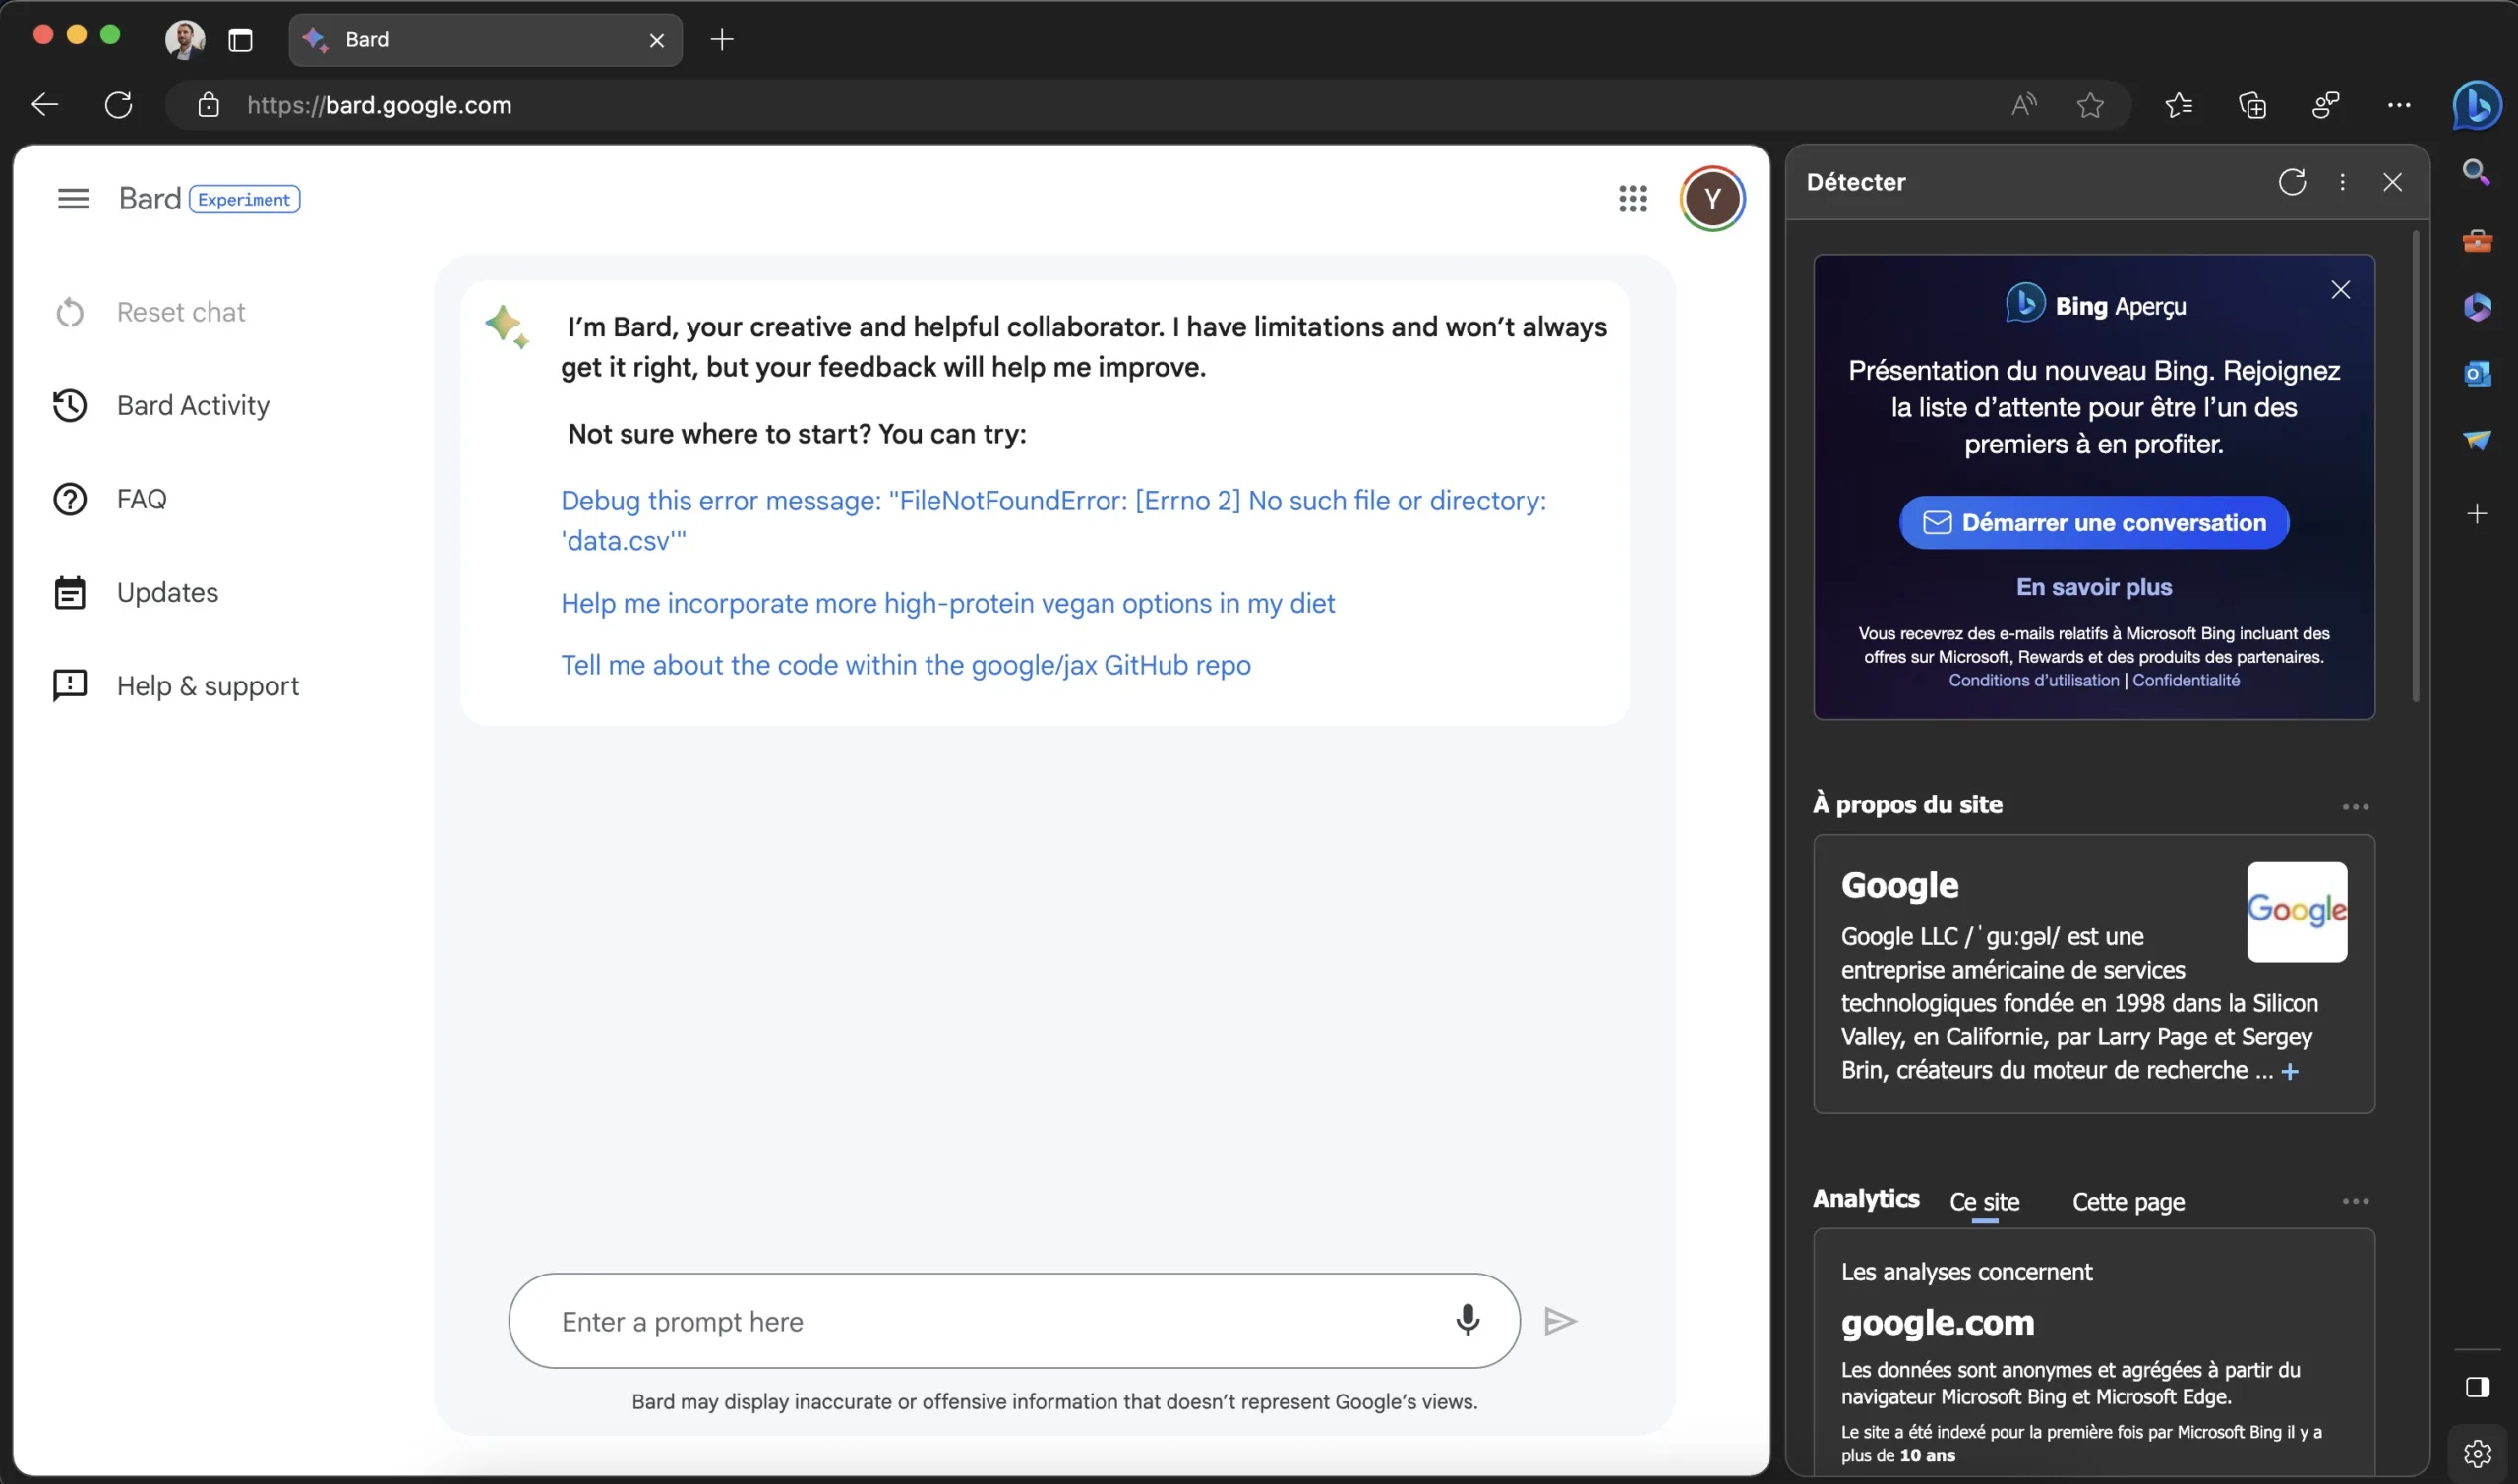Toggle Bard's hamburger main menu
Screen dimensions: 2518x1484
[73, 199]
